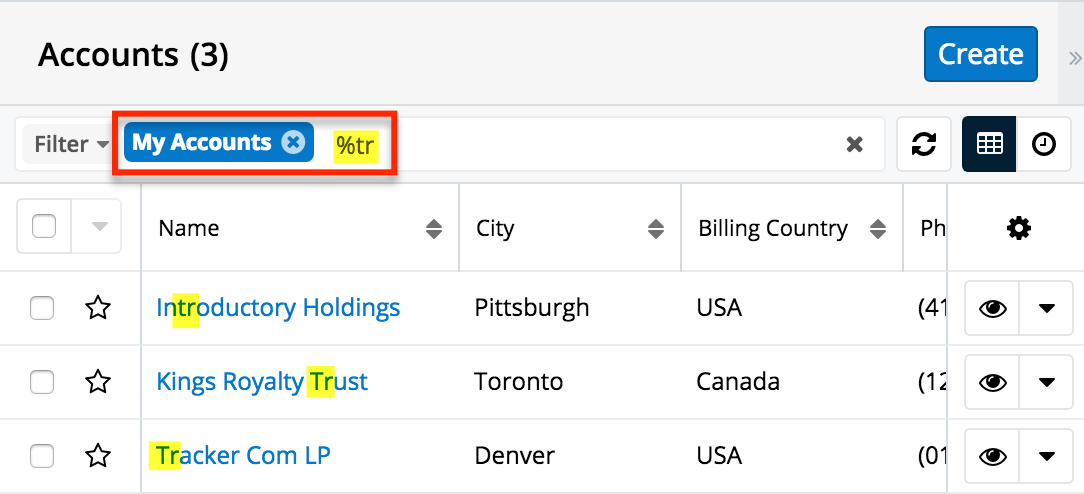The width and height of the screenshot is (1084, 494).
Task: Open the Tracker Com LP account link
Action: point(243,456)
